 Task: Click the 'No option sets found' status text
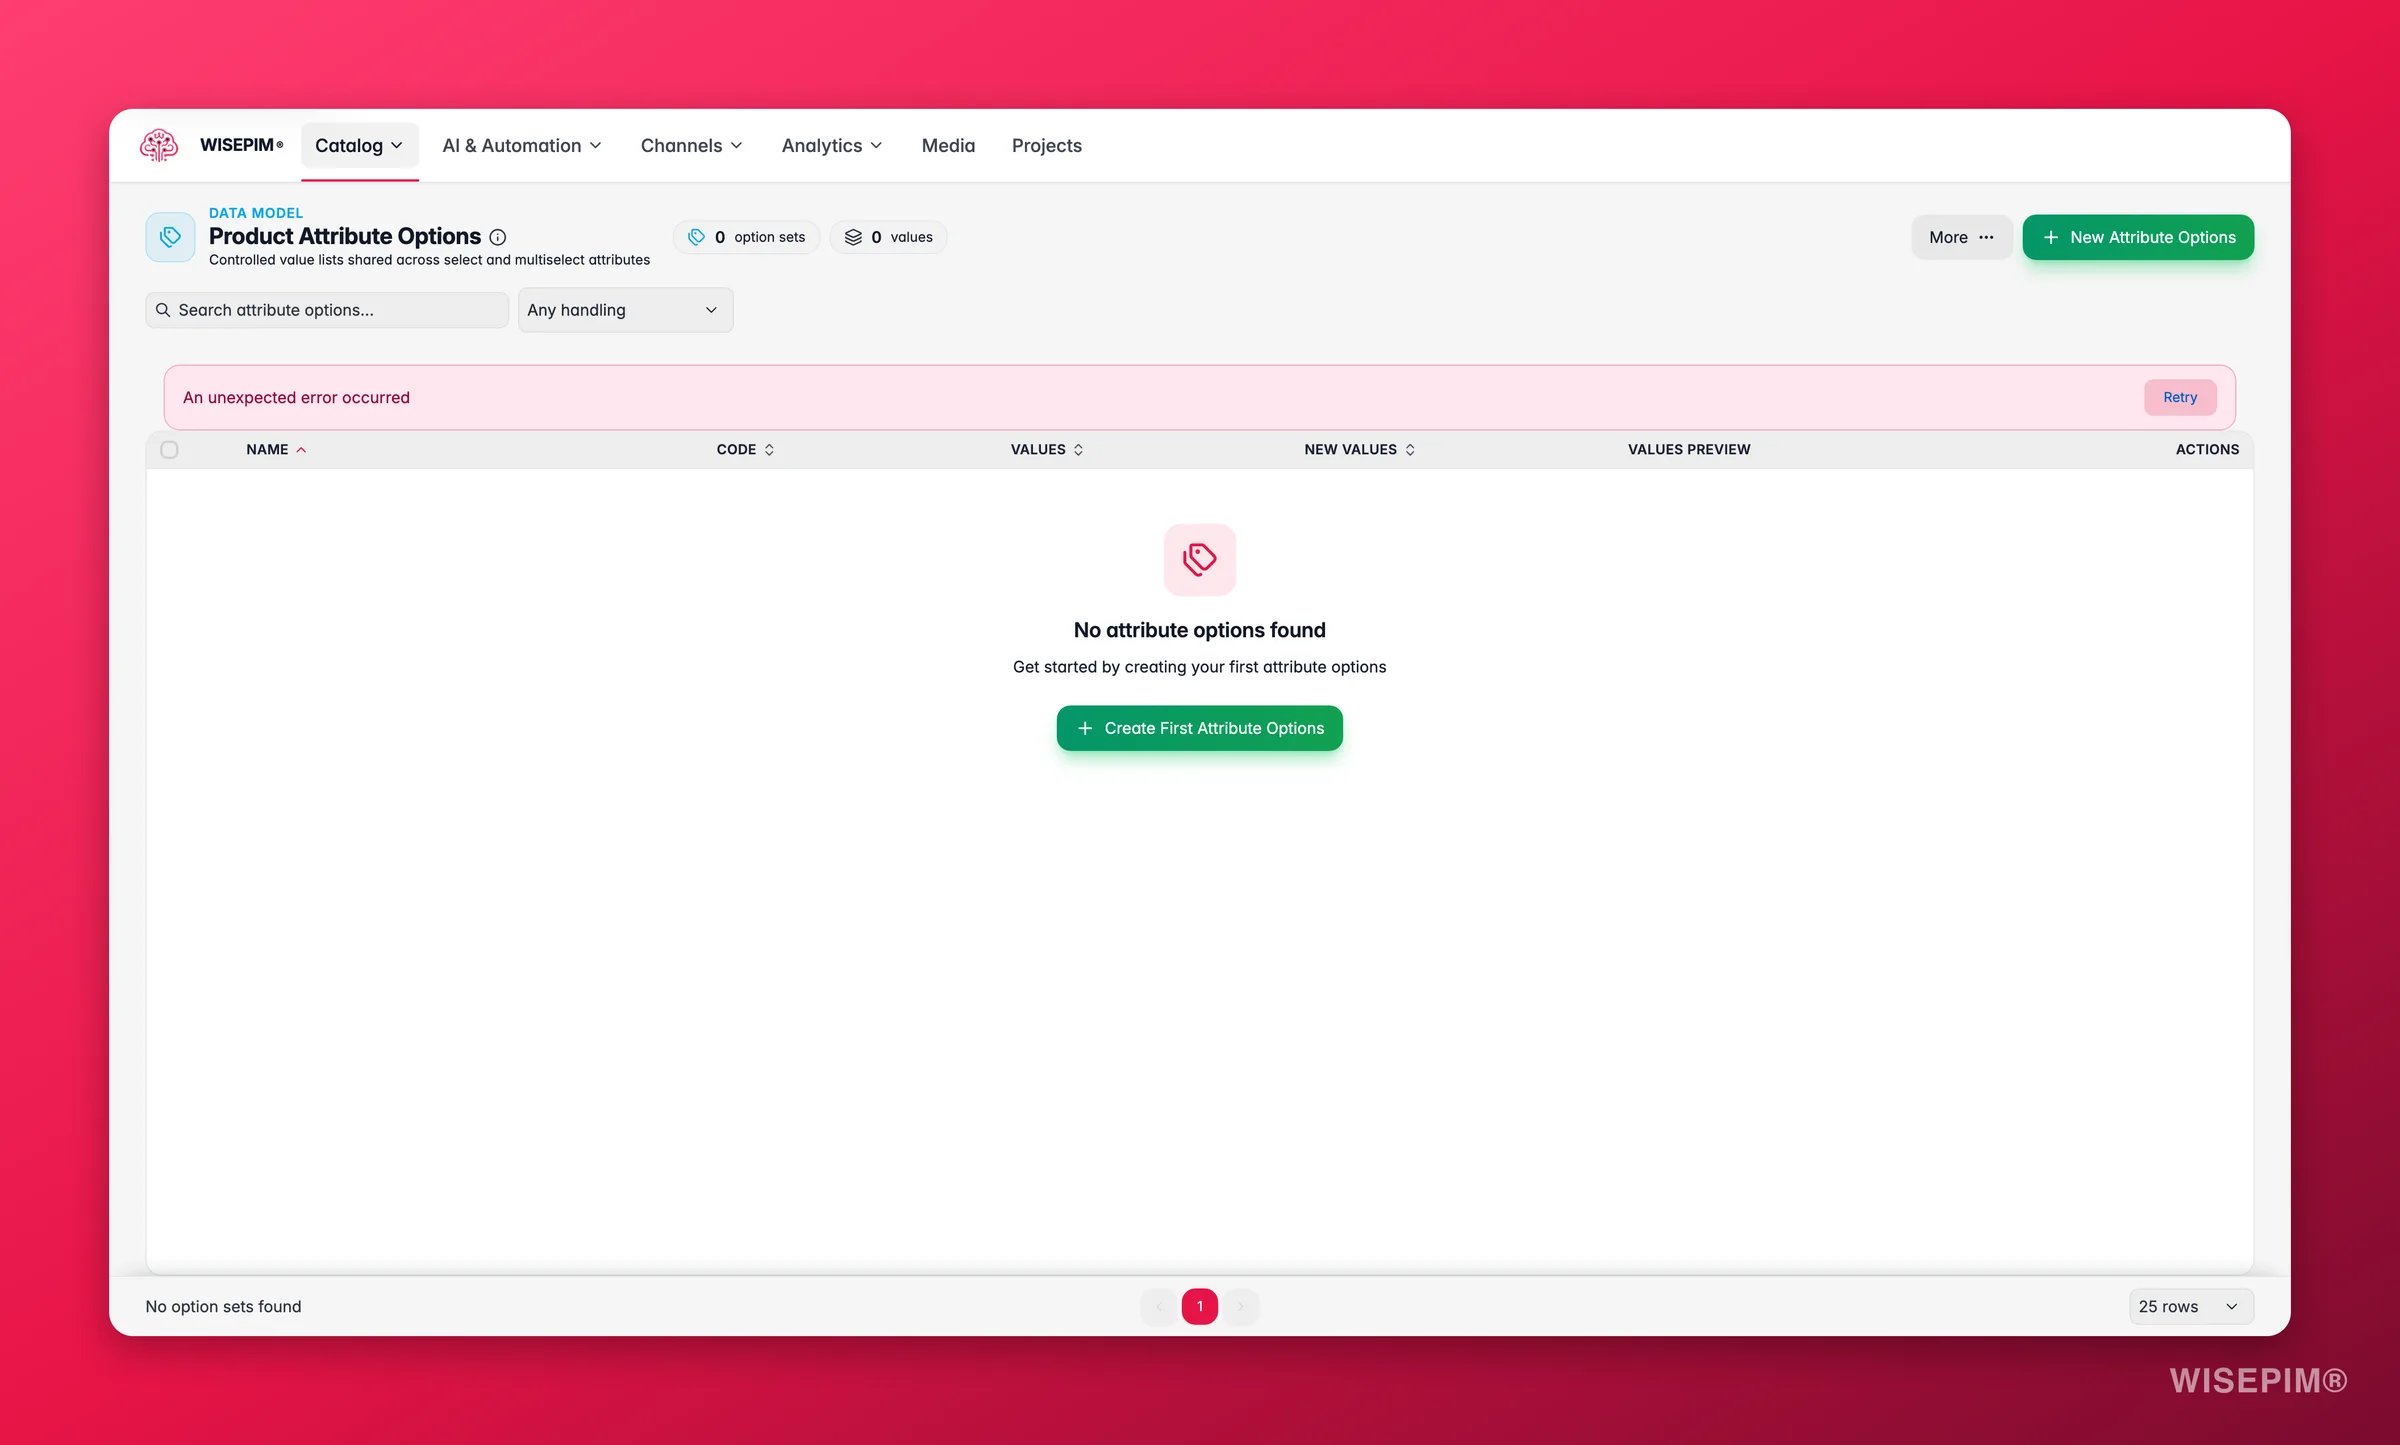[223, 1306]
